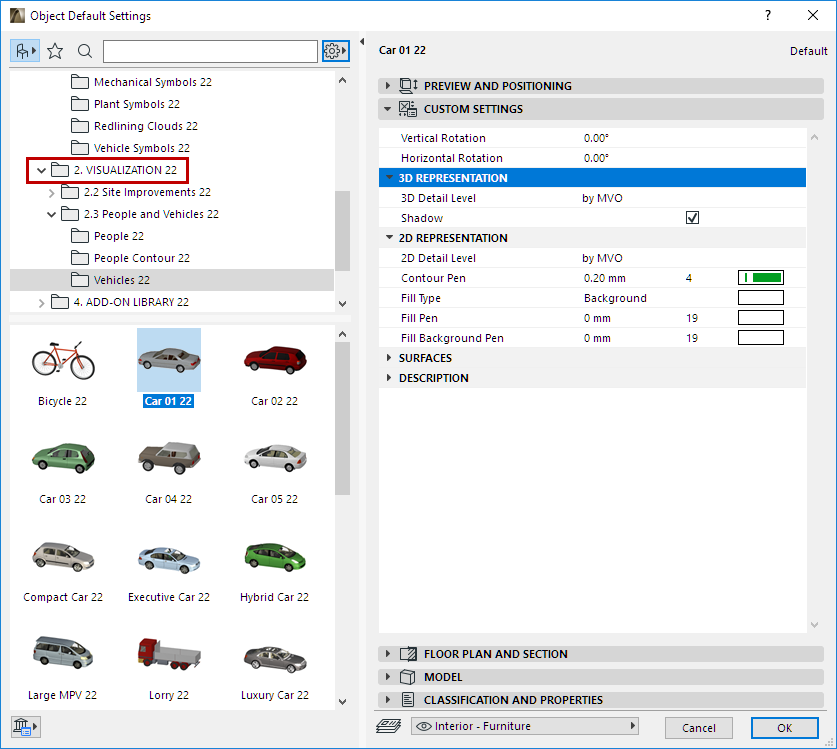Expand the 4. ADD-ON LIBRARY 22 folder

click(41, 302)
